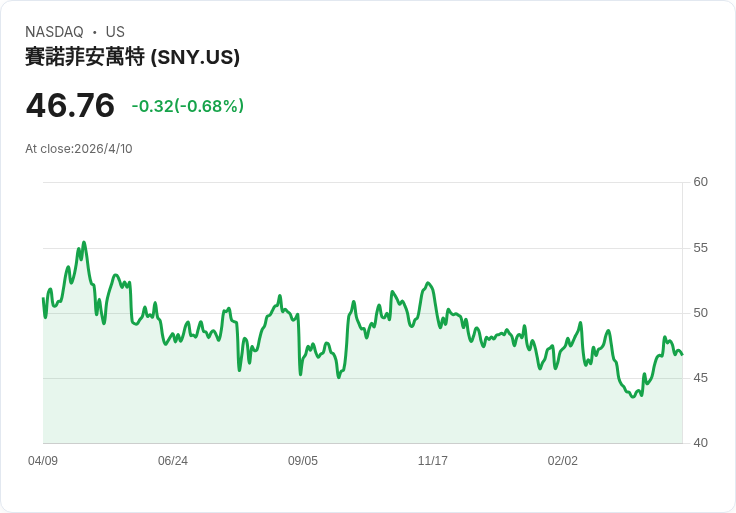This screenshot has height=513, width=736.
Task: Click the 60 y-axis price label
Action: pyautogui.click(x=700, y=182)
